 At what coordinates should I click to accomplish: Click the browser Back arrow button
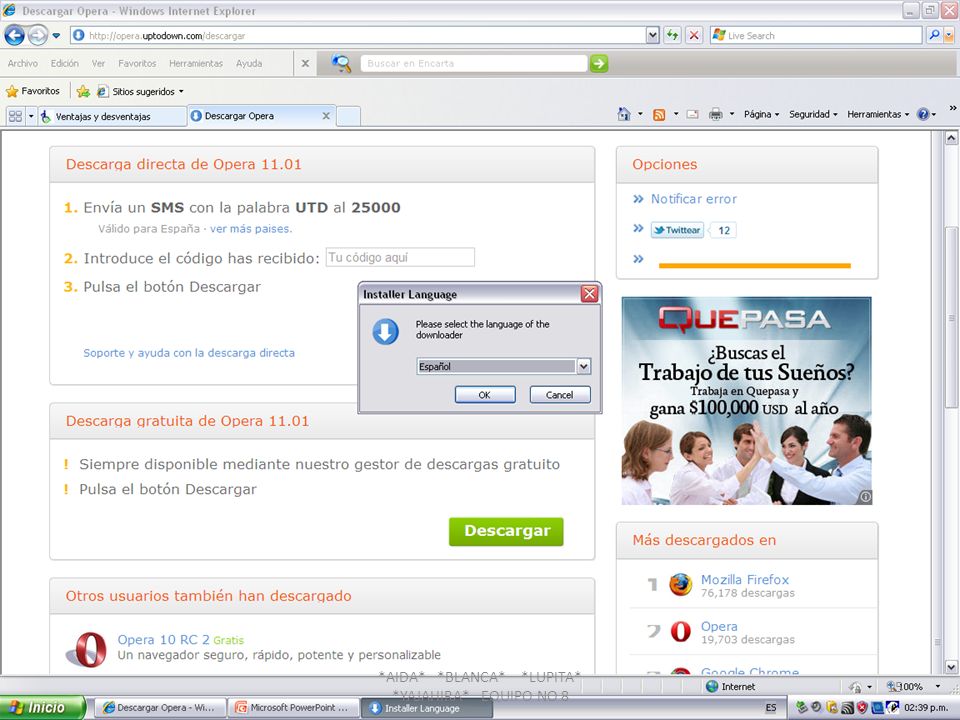[x=15, y=36]
